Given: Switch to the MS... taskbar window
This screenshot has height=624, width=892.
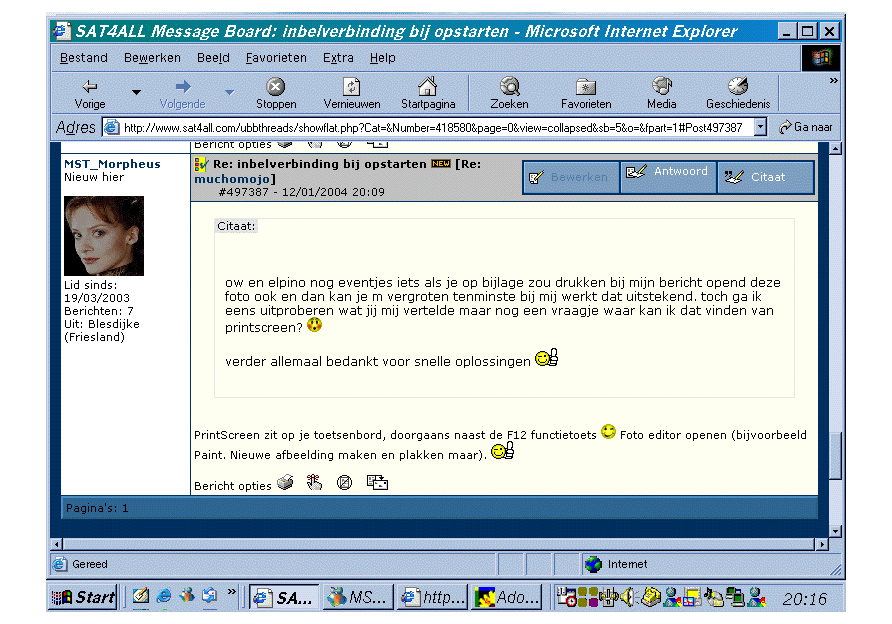Looking at the screenshot, I should click(358, 597).
